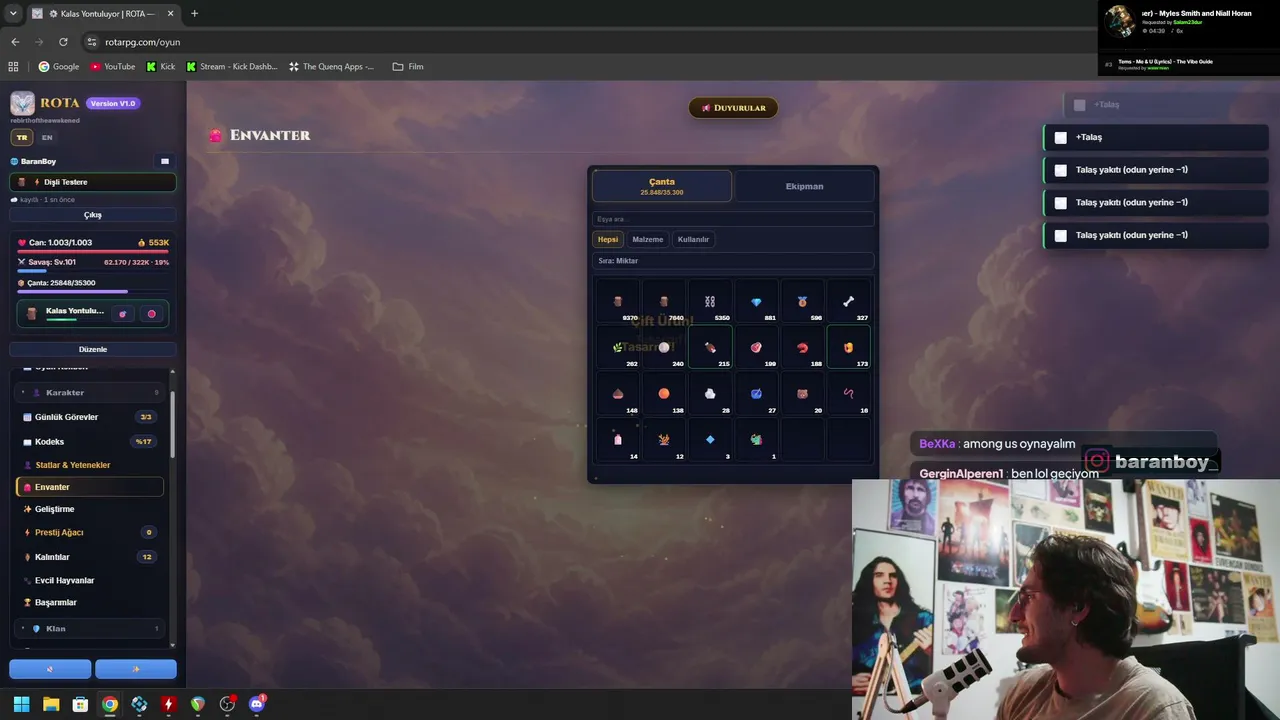Switch language to EN
This screenshot has height=720, width=1280.
47,137
